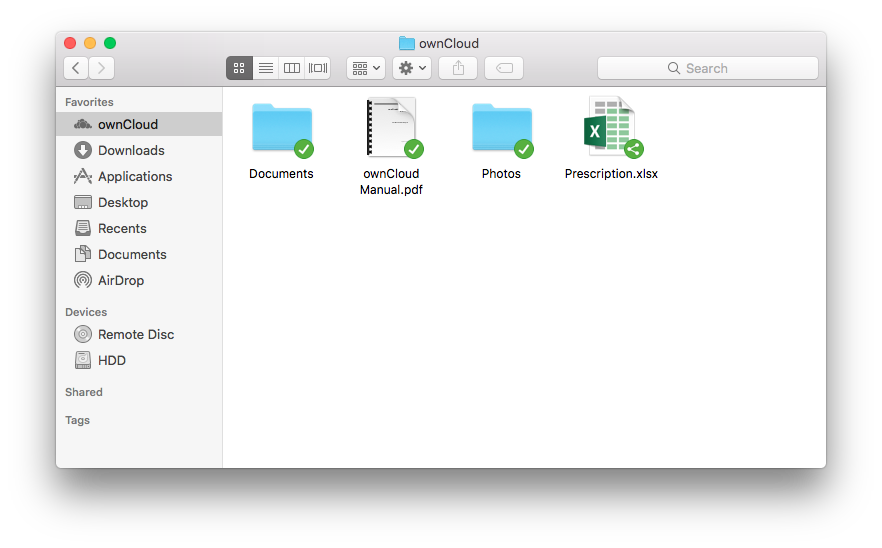Viewport: 882px width, 548px height.
Task: Switch to column view
Action: tap(291, 68)
